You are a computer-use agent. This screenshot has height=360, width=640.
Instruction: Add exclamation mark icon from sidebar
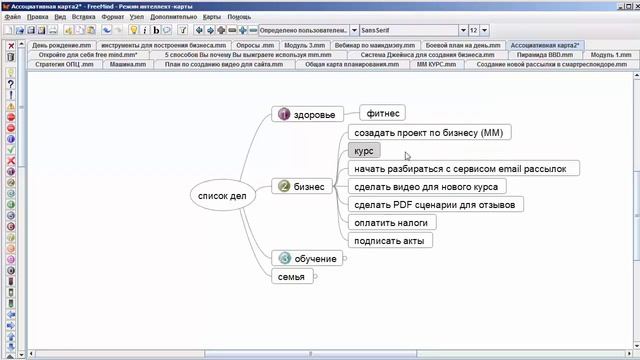pos(11,95)
